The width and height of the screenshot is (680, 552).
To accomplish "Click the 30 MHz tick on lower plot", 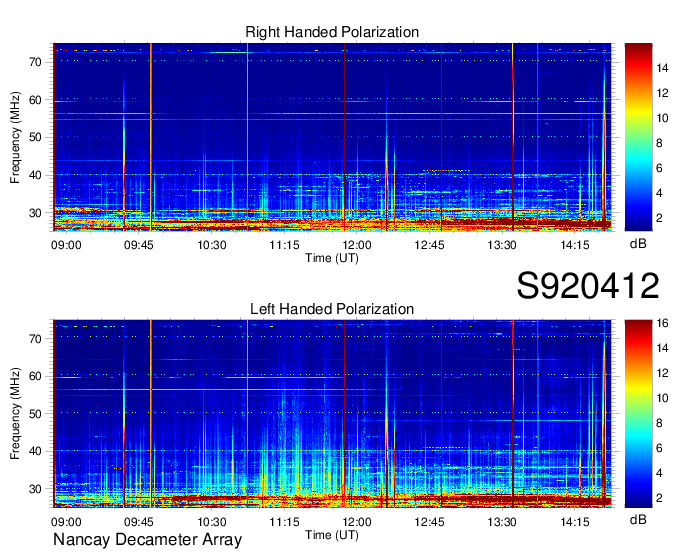I will (x=36, y=489).
